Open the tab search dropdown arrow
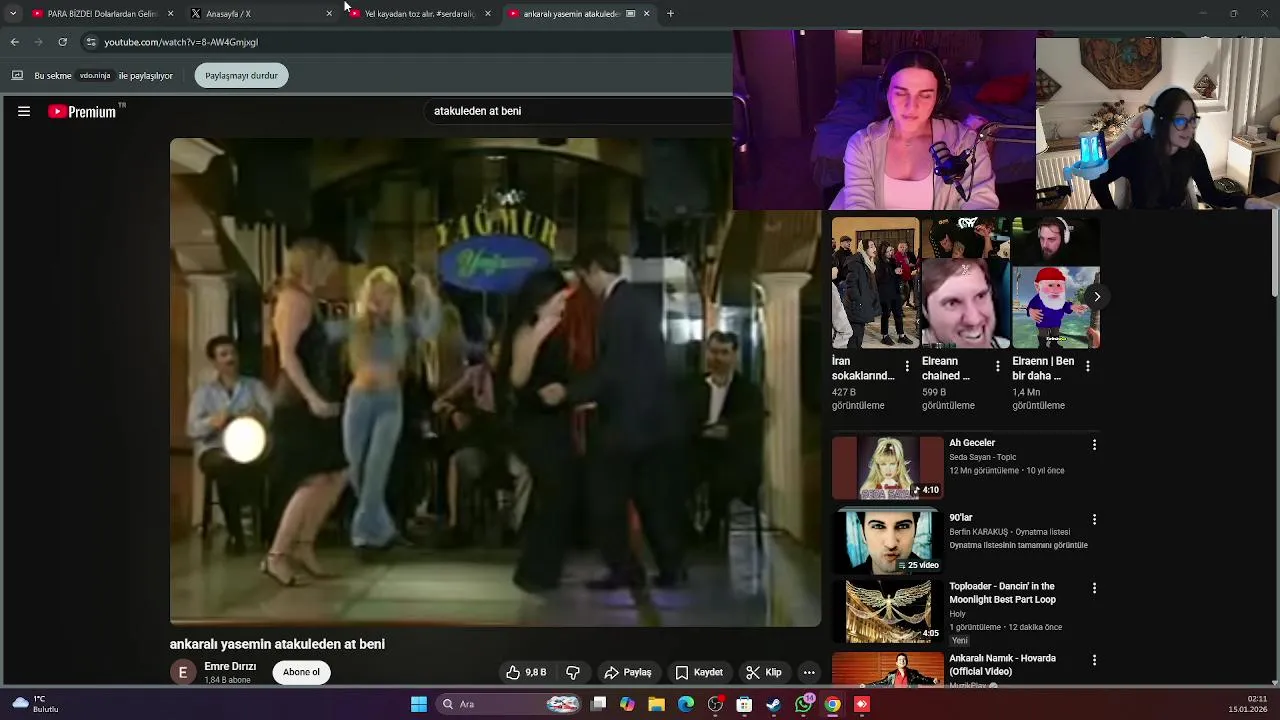The width and height of the screenshot is (1280, 720). point(12,13)
